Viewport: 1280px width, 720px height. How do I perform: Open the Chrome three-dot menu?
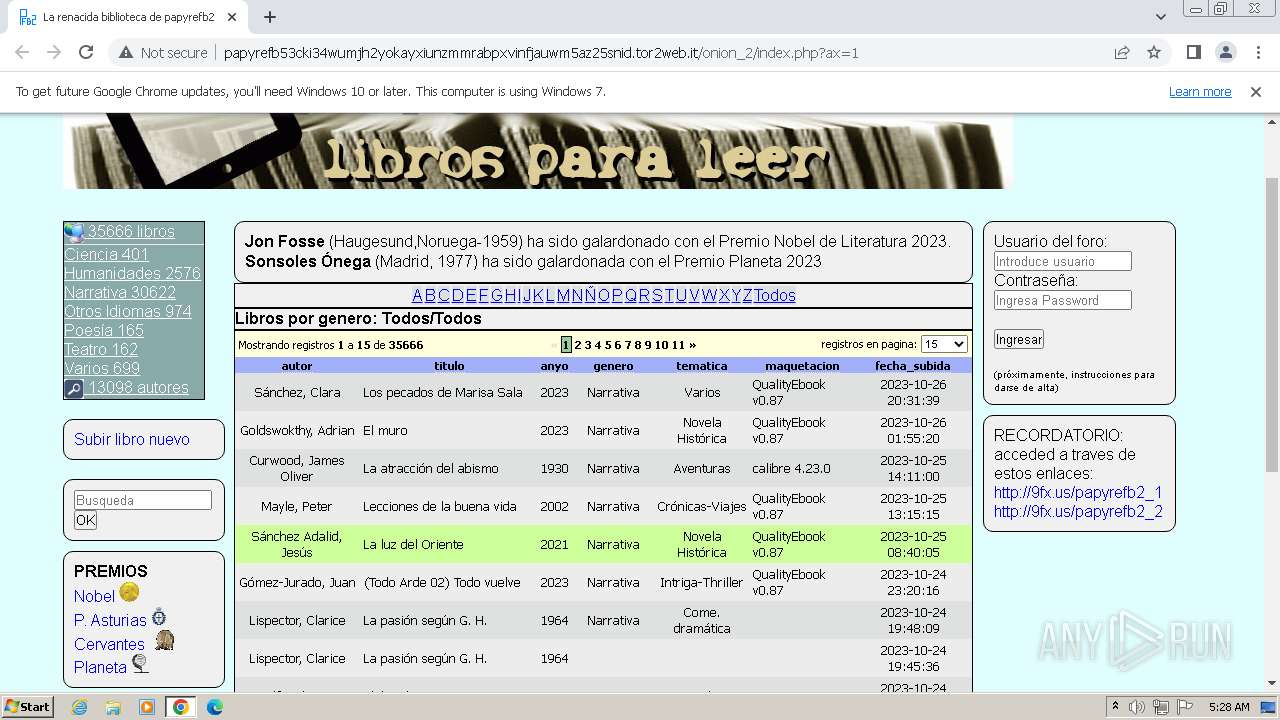pos(1258,53)
